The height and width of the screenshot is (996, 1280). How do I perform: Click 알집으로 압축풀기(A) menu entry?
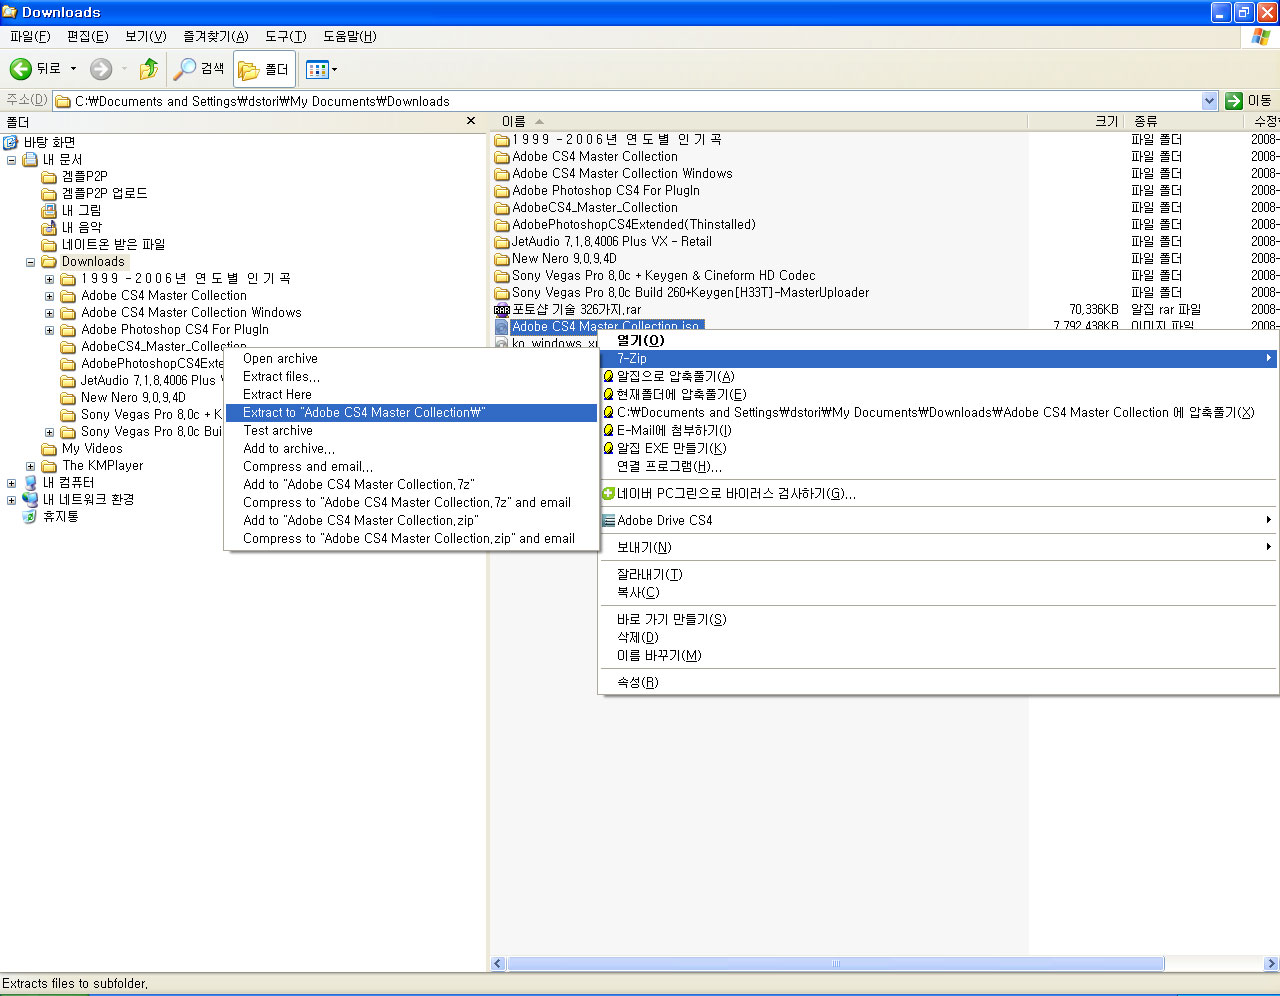[938, 376]
